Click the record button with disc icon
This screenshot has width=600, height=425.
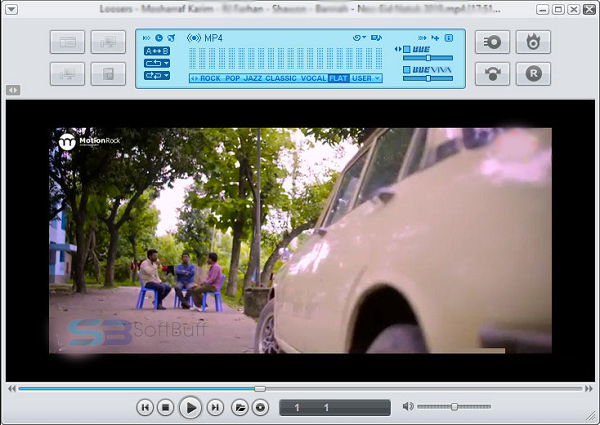492,42
